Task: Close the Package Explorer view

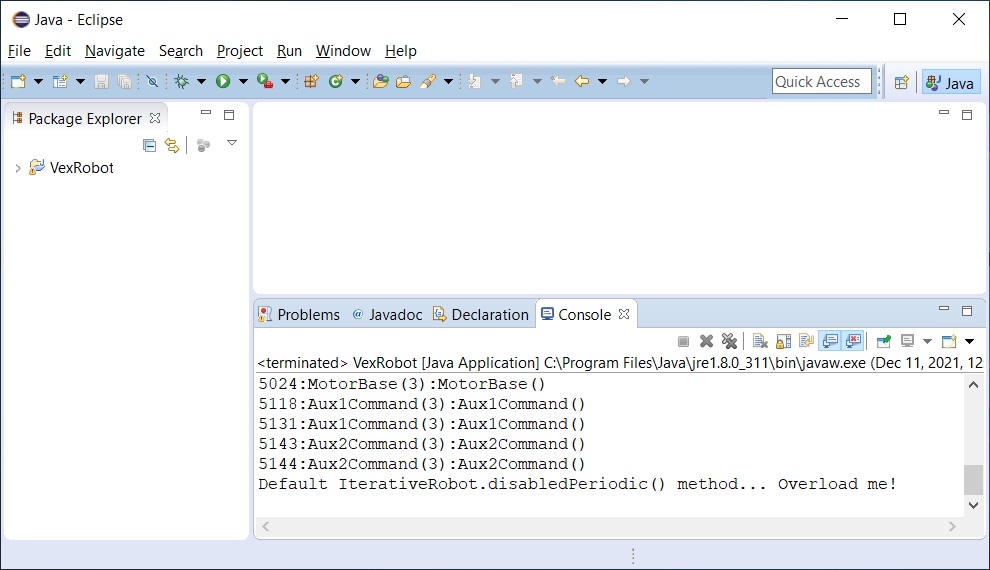Action: tap(155, 117)
